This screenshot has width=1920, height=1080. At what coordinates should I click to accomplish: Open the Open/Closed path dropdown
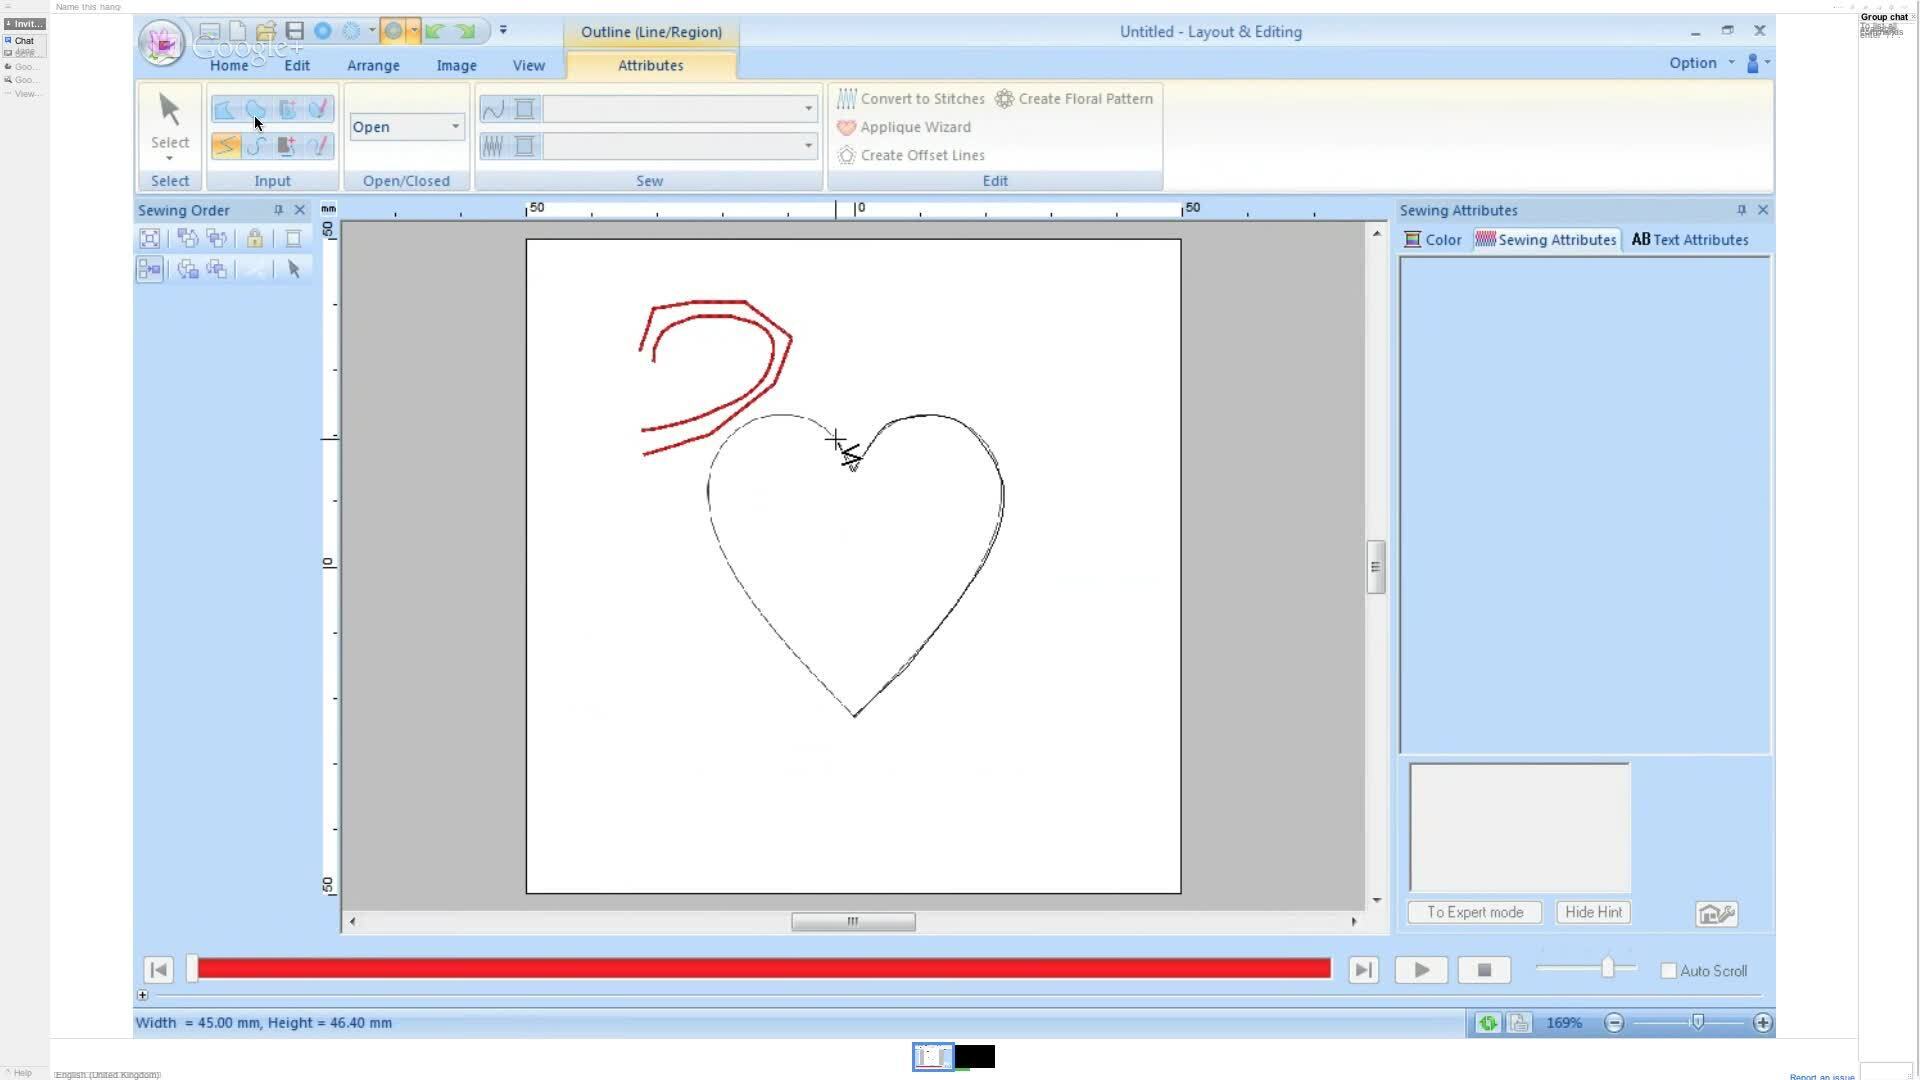point(455,127)
